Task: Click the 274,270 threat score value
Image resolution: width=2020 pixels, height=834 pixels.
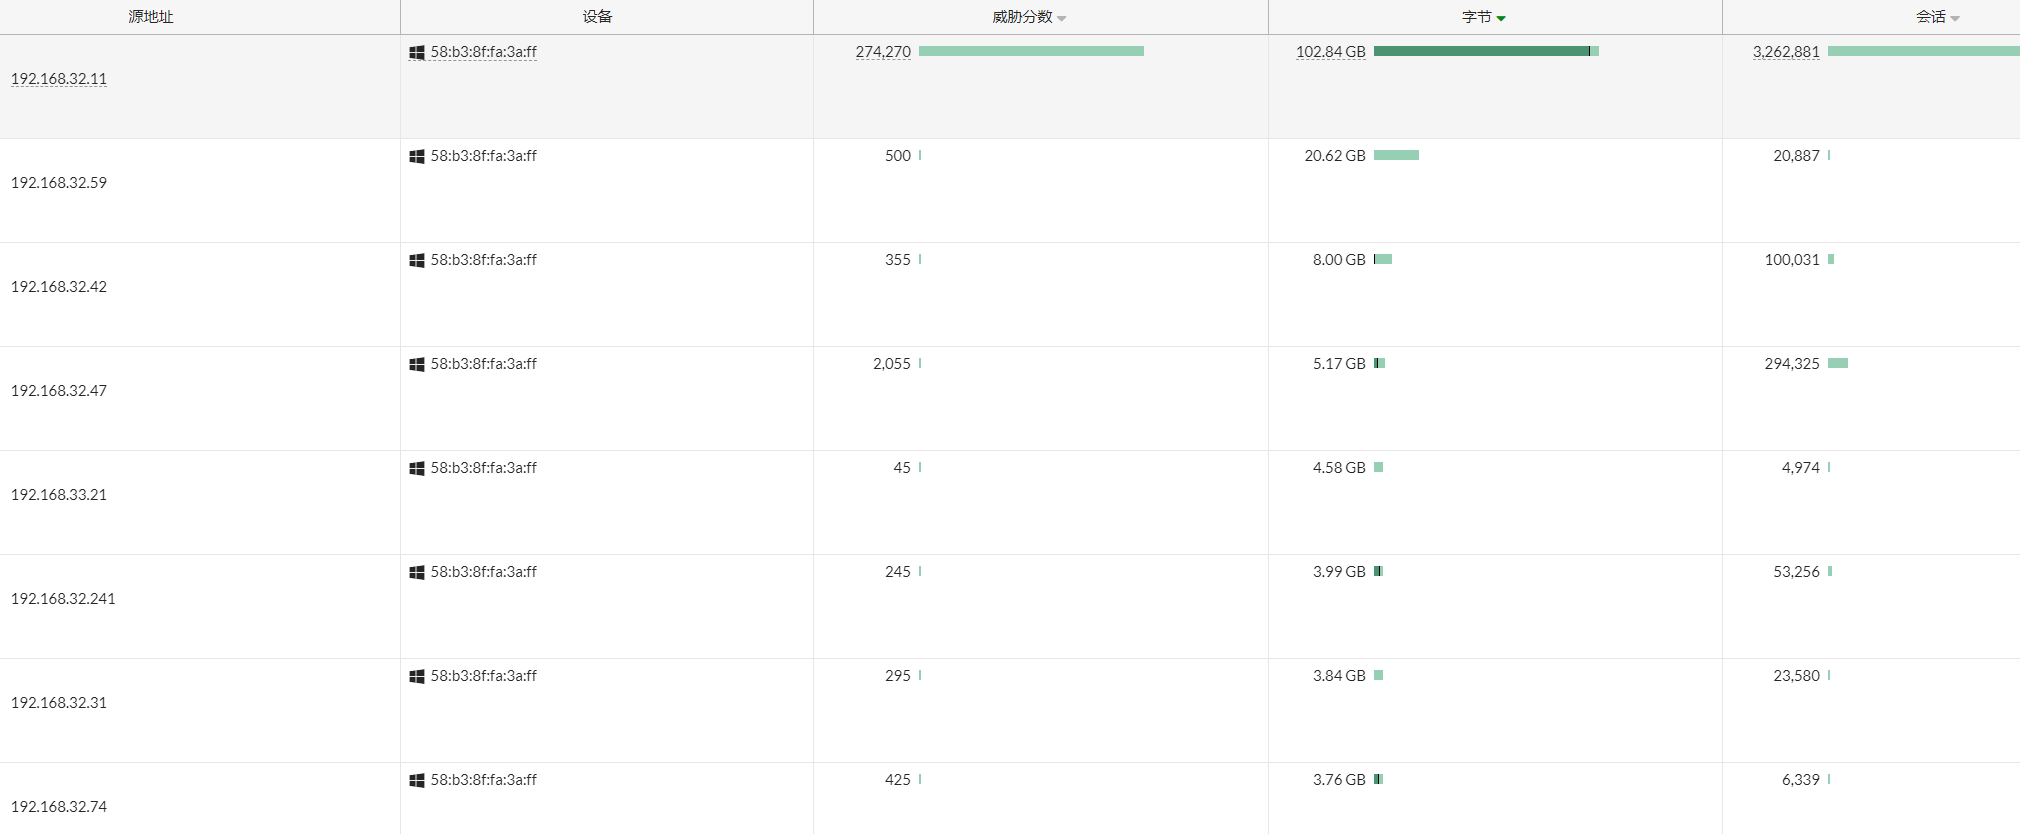Action: coord(883,52)
